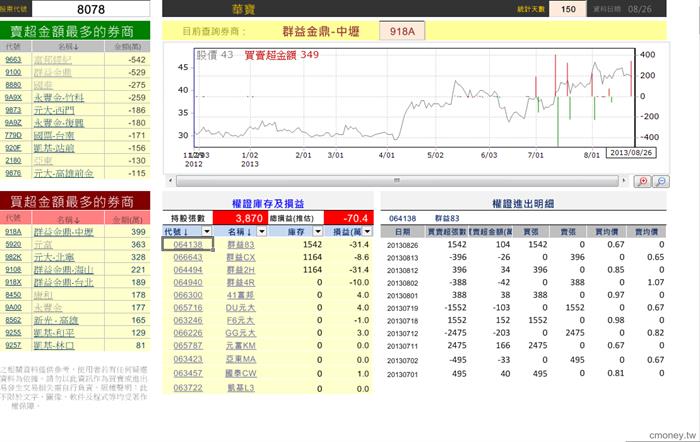
Task: Select the broker code field 918A
Action: tap(402, 31)
